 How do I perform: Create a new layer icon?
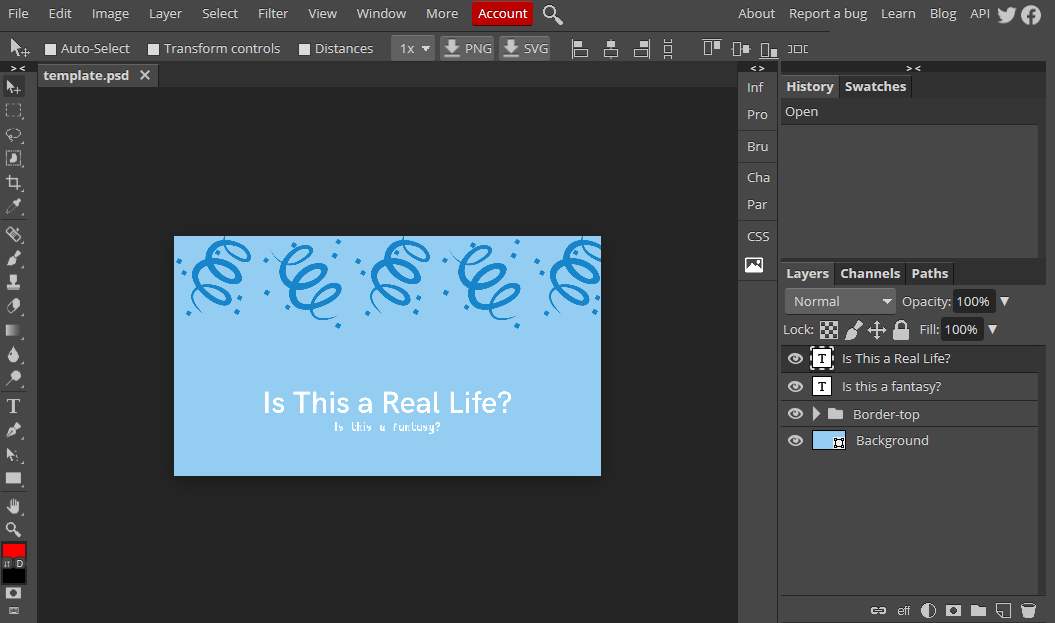1003,610
